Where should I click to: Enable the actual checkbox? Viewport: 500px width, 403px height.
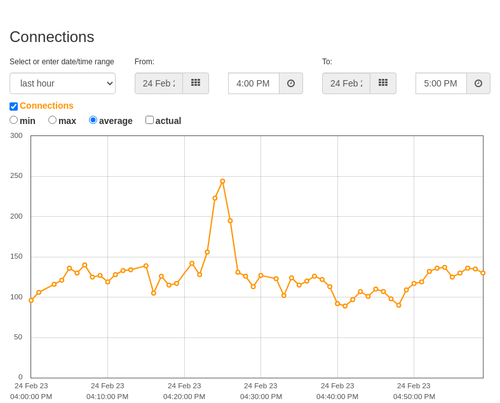point(150,120)
